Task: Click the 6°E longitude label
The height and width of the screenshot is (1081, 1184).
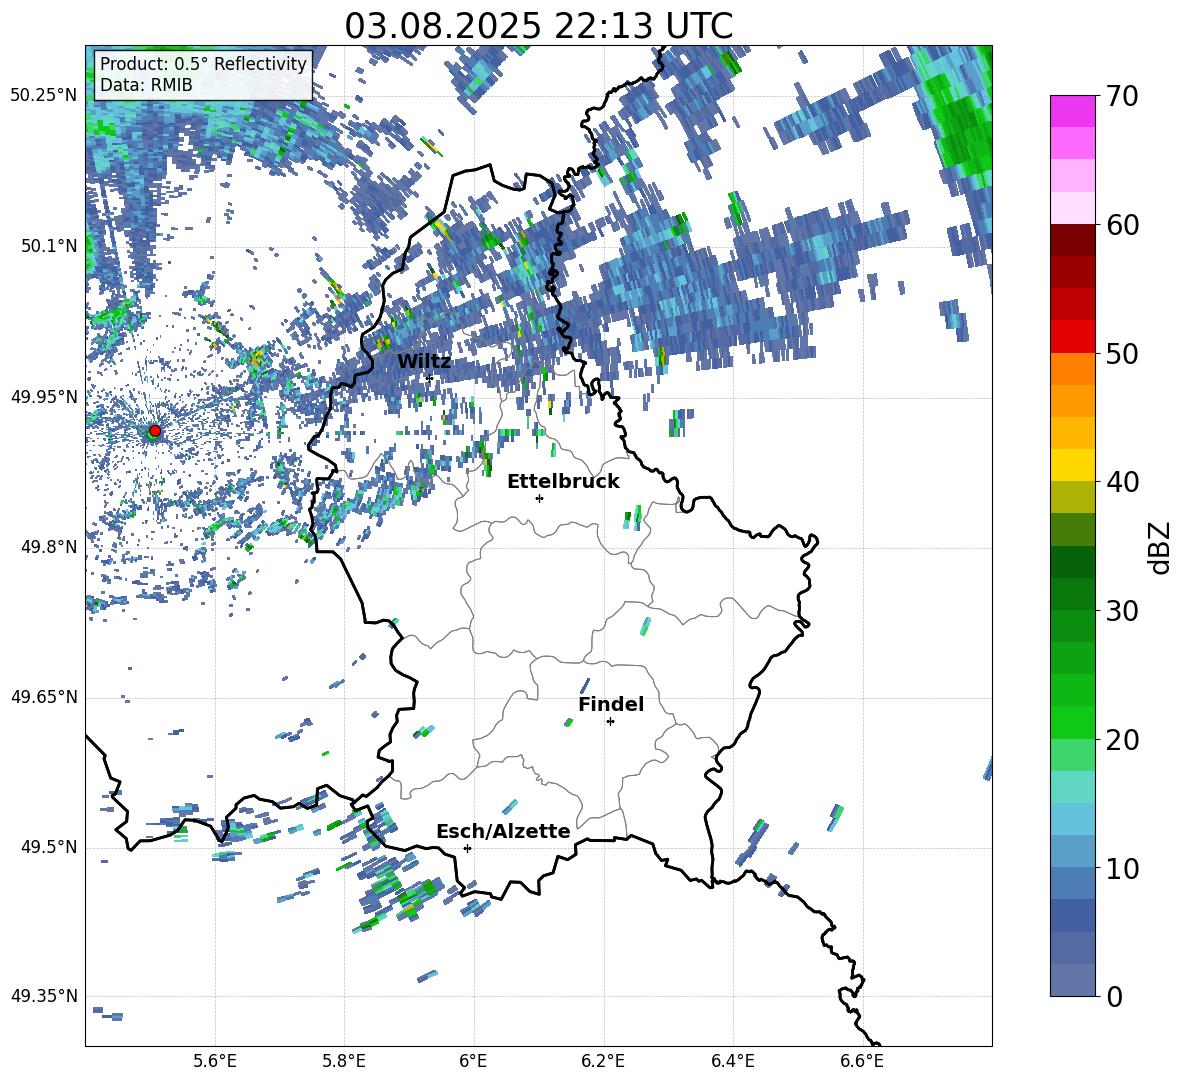Action: coord(473,1061)
